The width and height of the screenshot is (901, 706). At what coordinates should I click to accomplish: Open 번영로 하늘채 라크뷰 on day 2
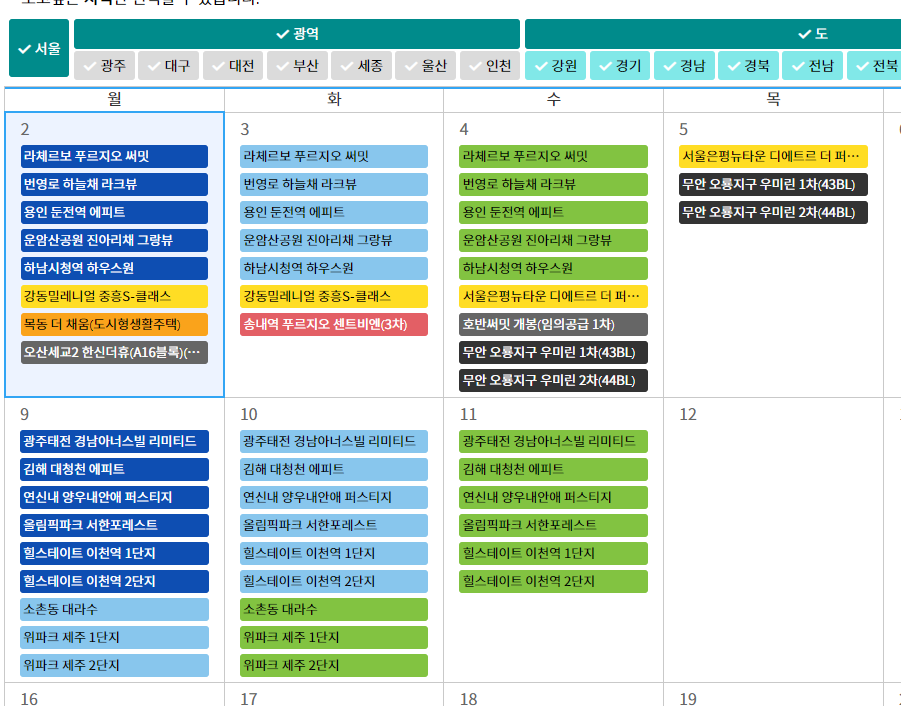(x=114, y=184)
